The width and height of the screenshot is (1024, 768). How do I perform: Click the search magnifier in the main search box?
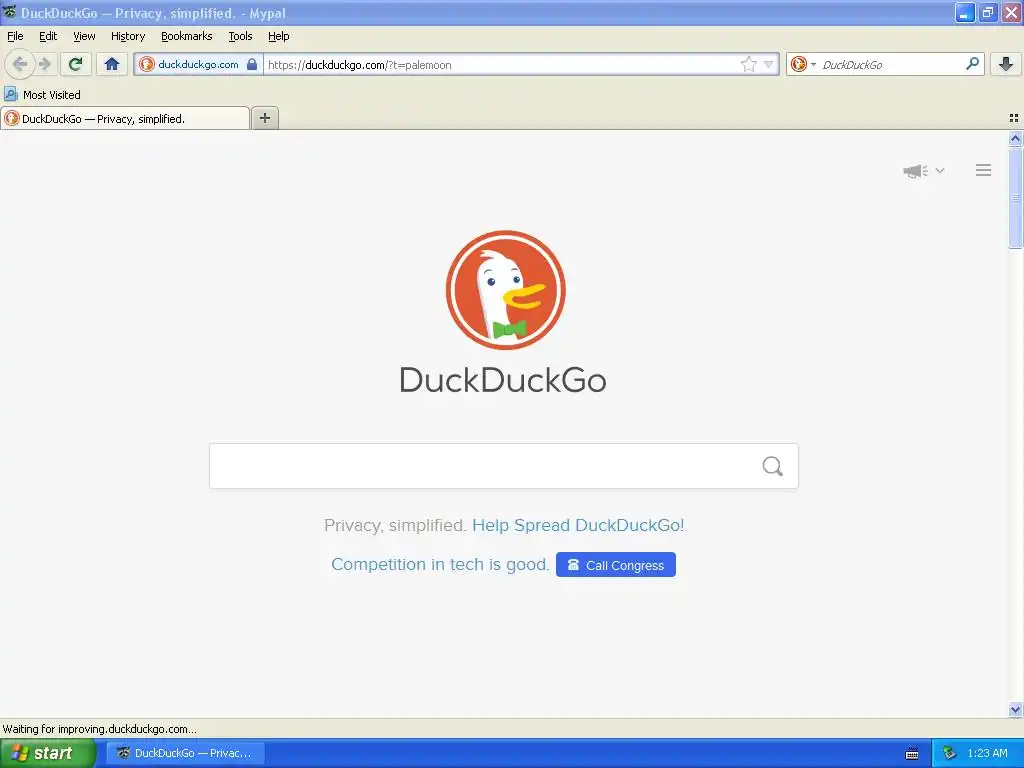[773, 466]
